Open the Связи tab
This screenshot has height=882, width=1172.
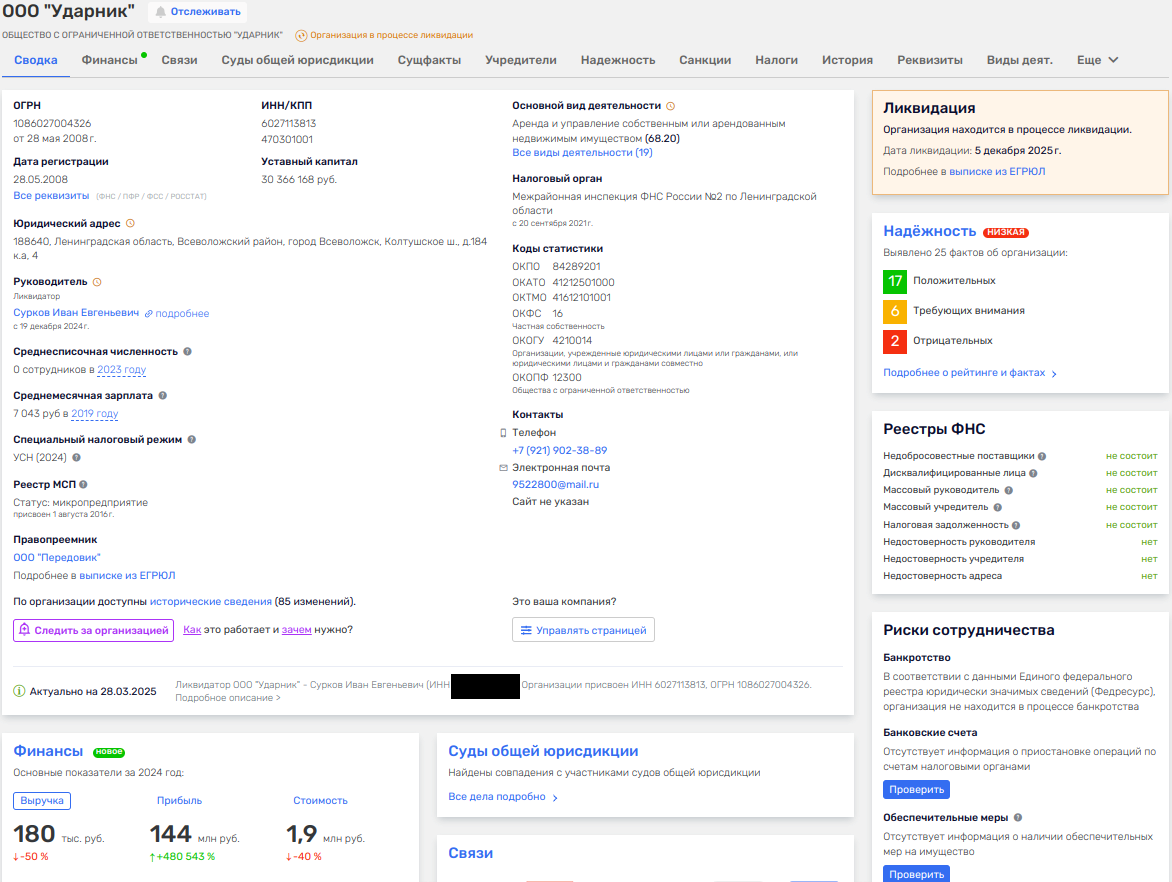[179, 60]
